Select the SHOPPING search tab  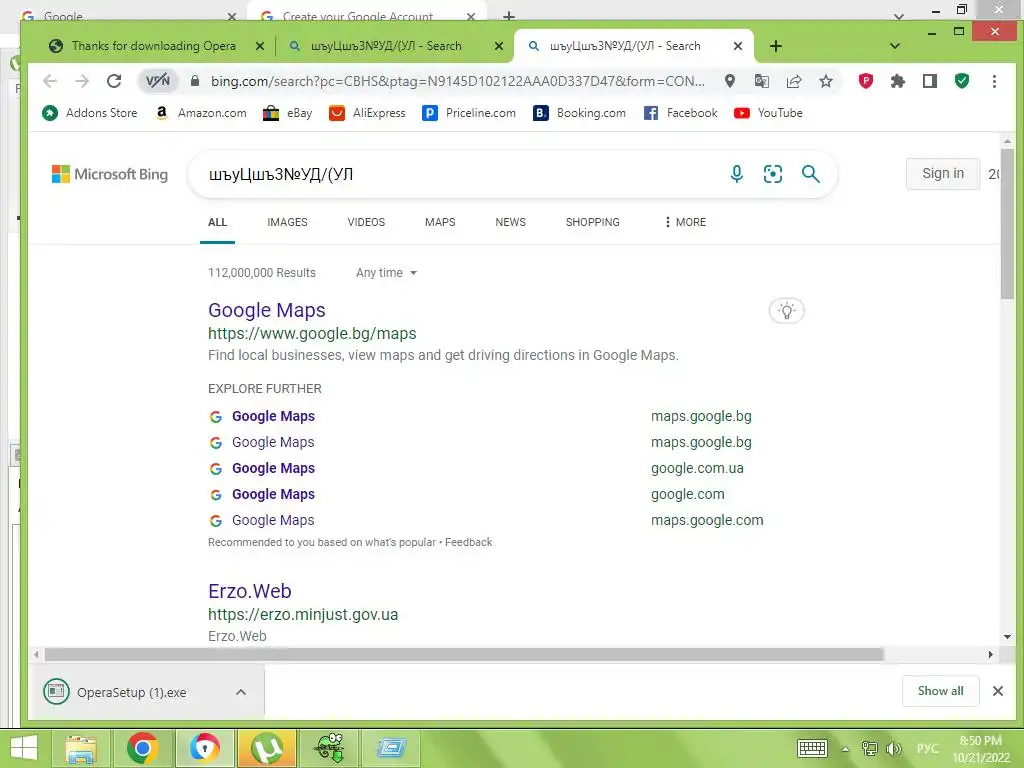(593, 222)
